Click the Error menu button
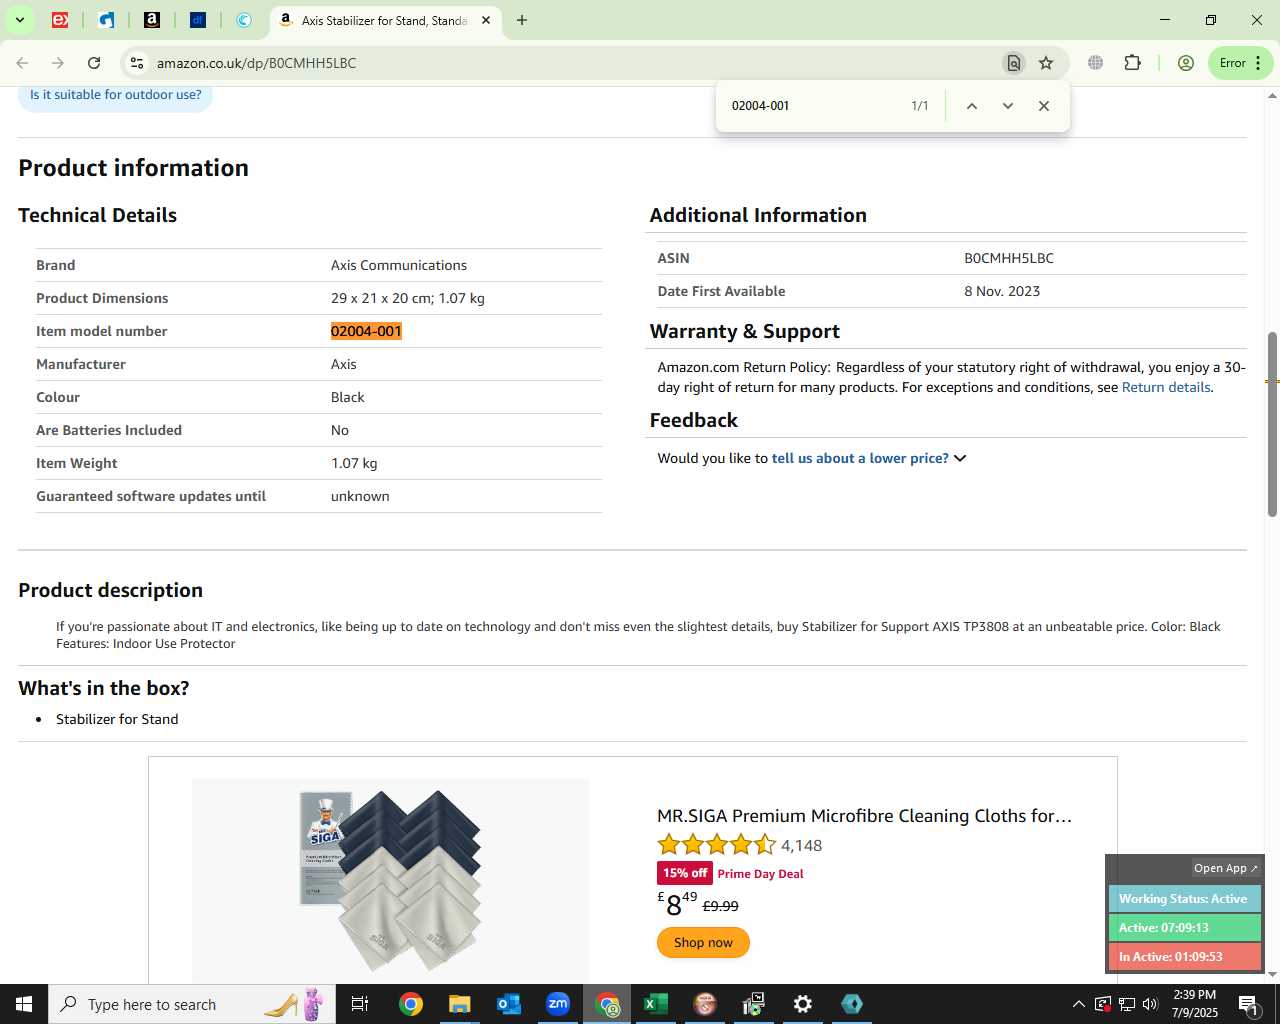This screenshot has height=1024, width=1280. click(x=1241, y=63)
